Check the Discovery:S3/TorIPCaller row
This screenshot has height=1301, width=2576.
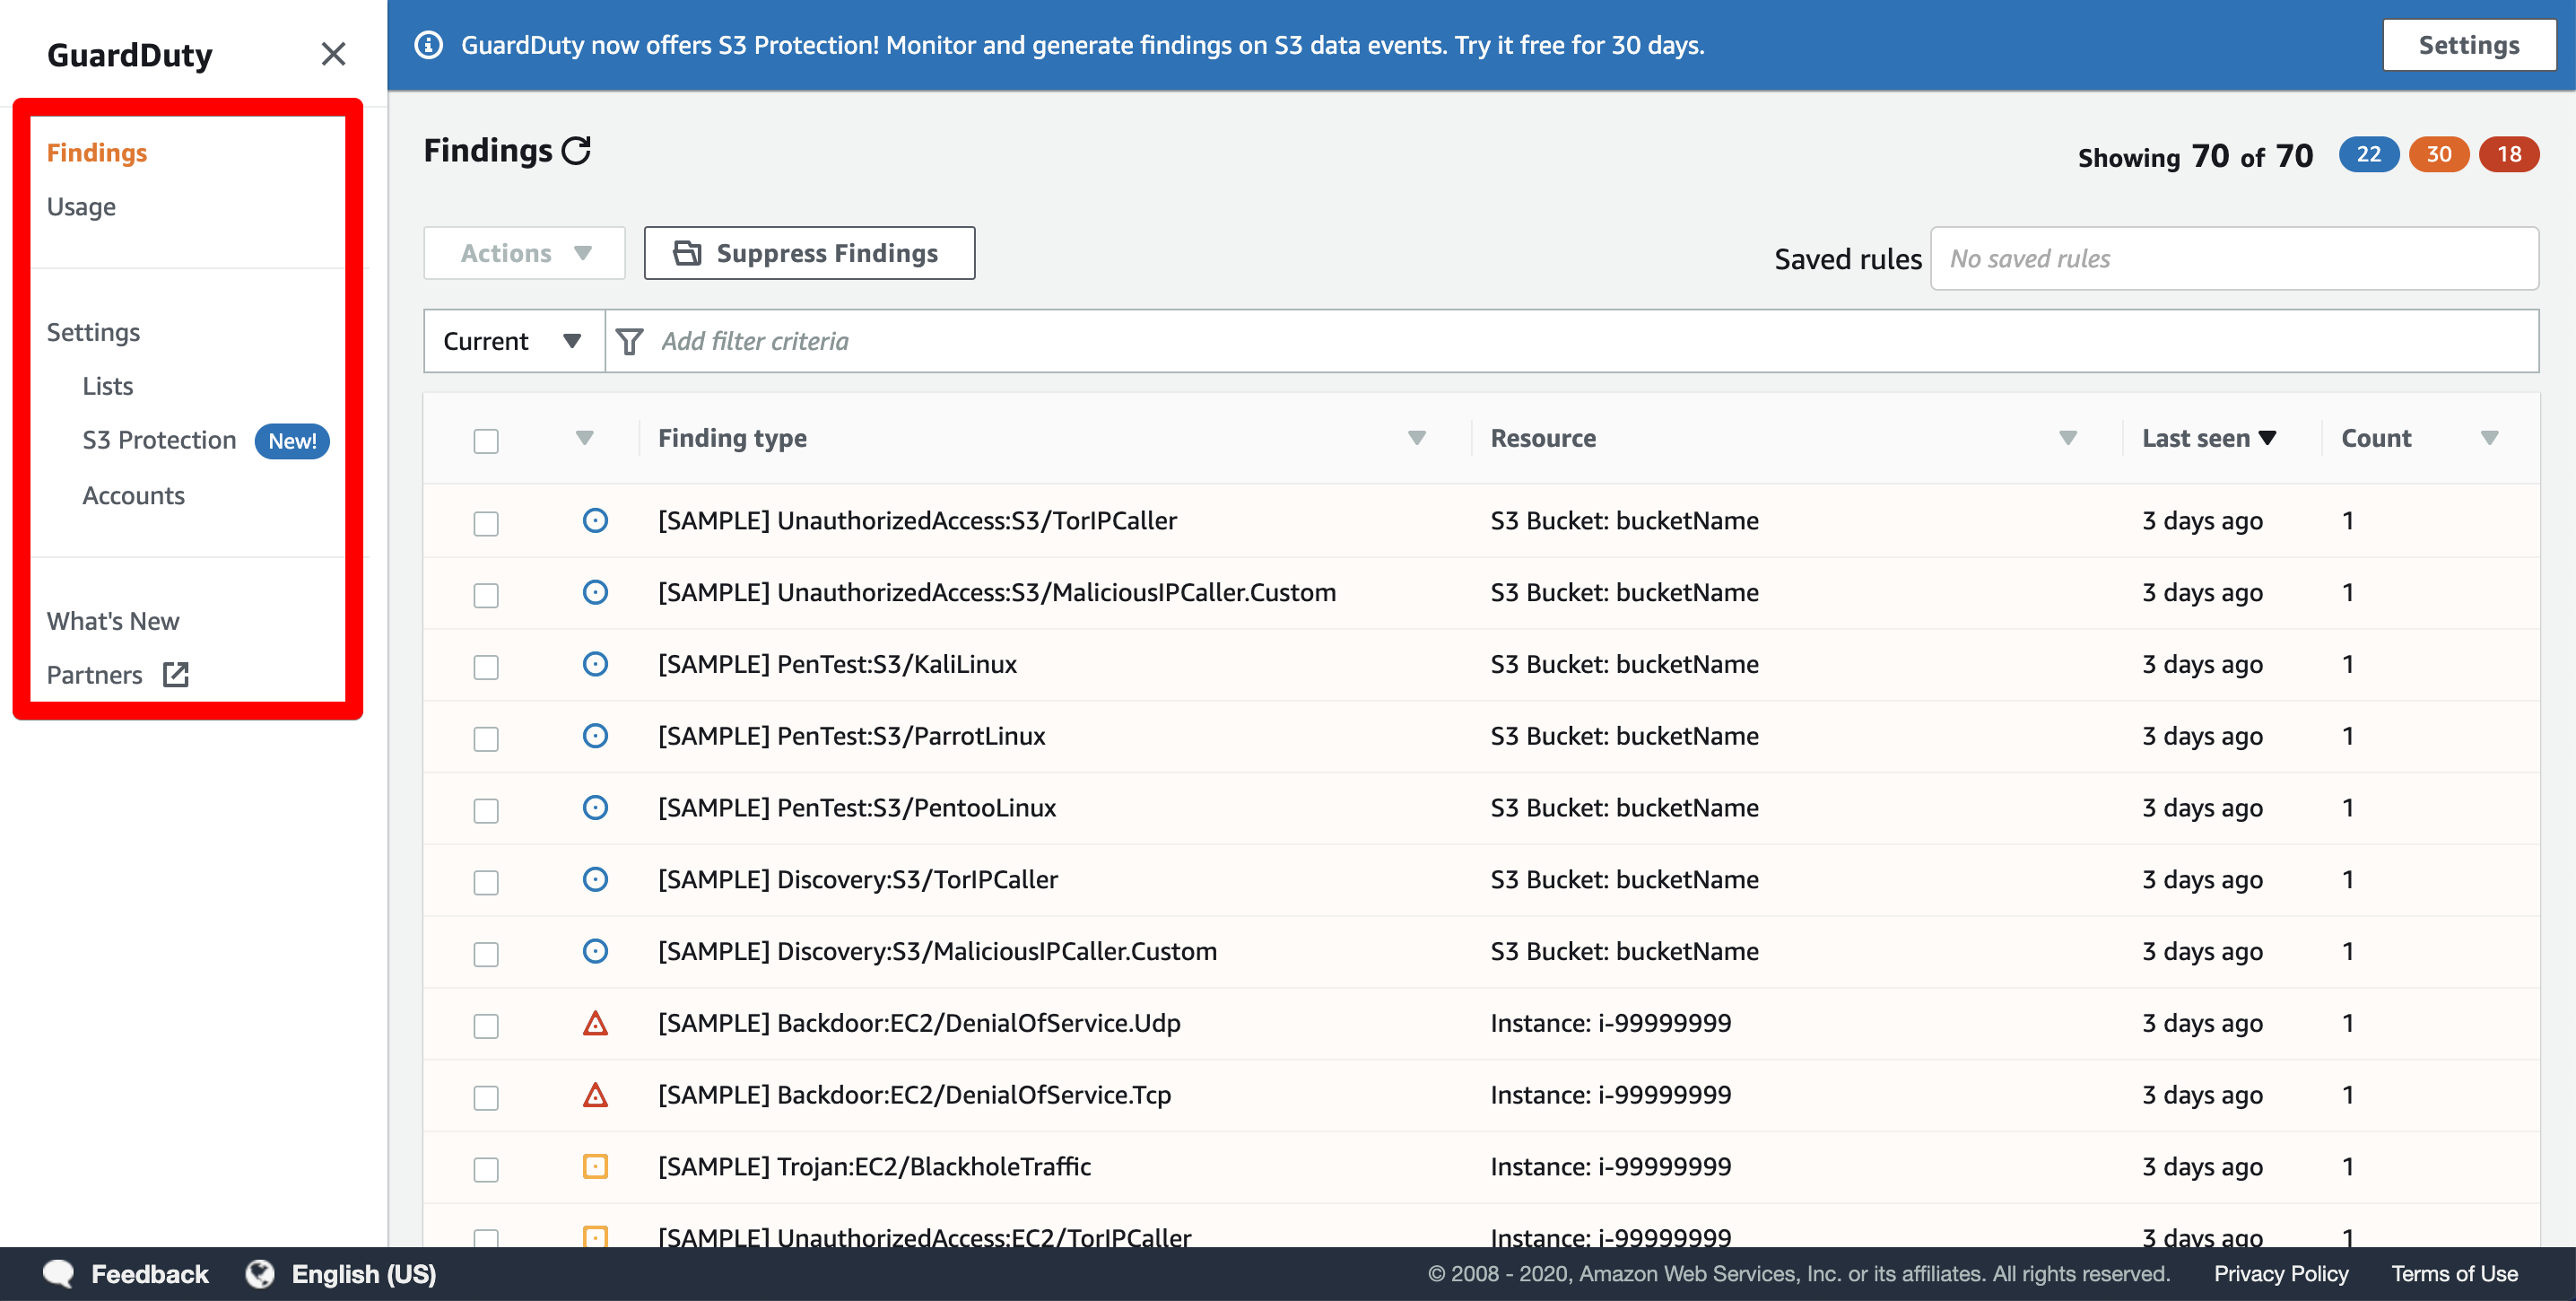pyautogui.click(x=486, y=882)
